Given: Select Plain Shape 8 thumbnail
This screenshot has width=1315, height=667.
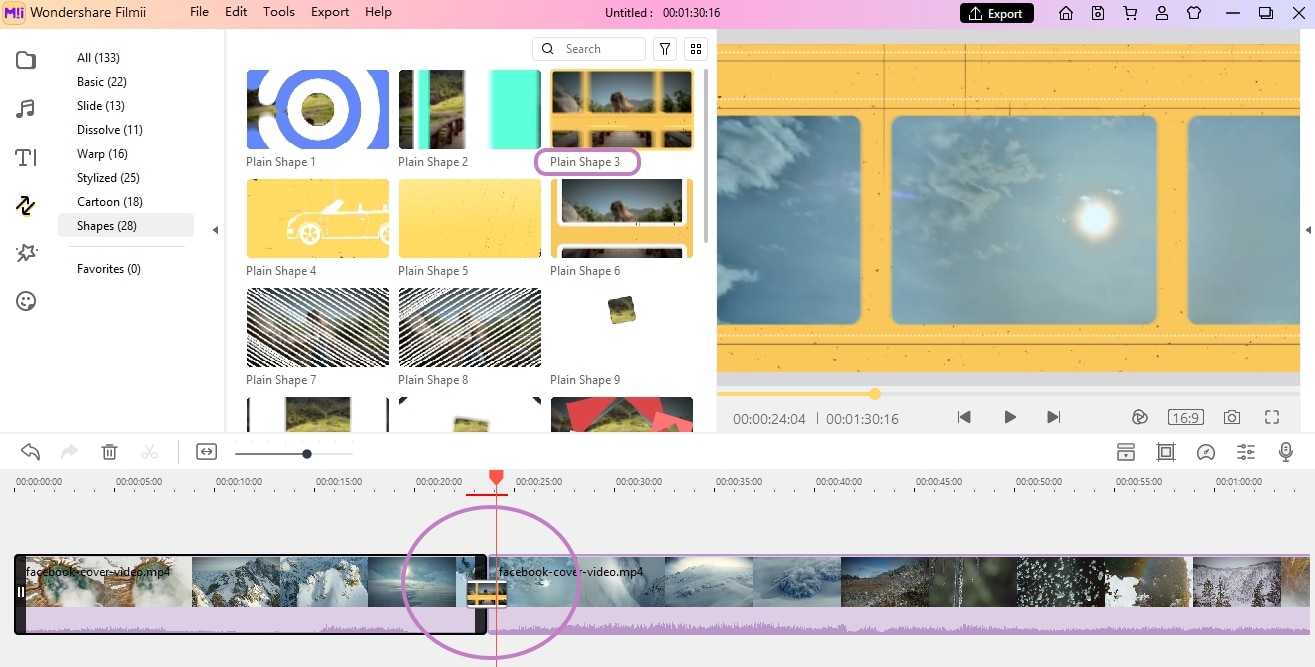Looking at the screenshot, I should coord(470,327).
